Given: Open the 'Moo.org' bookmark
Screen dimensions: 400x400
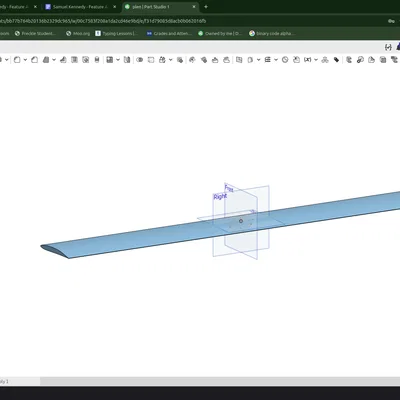Looking at the screenshot, I should point(78,33).
